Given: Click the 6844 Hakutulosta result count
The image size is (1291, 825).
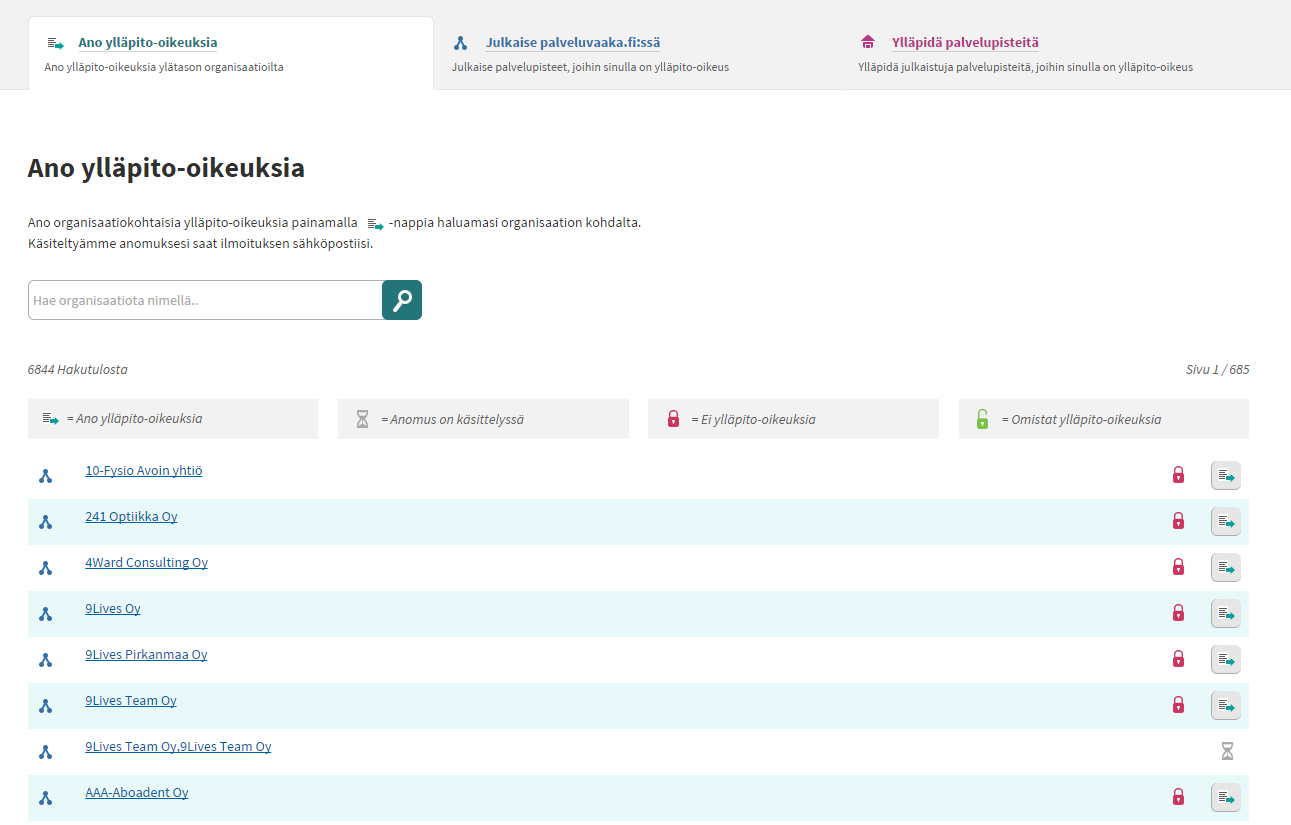Looking at the screenshot, I should pos(78,369).
